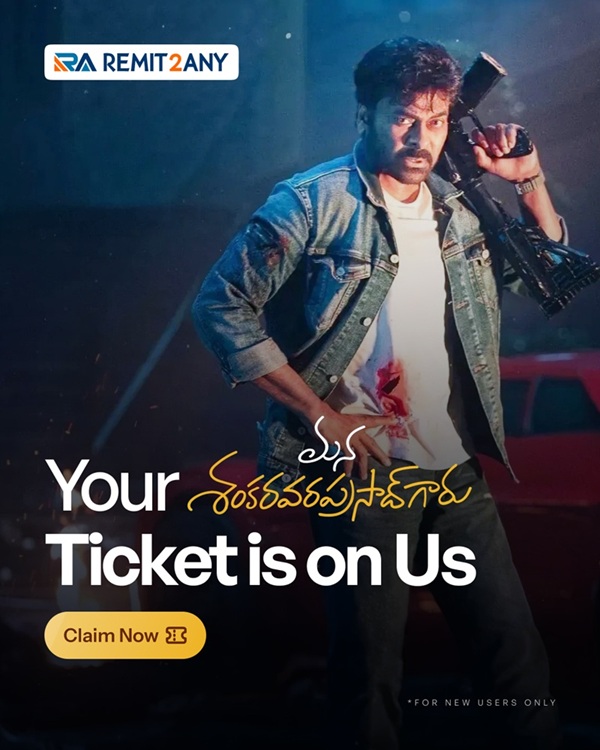Click the man's face in the poster
Viewport: 600px width, 750px height.
click(x=414, y=134)
